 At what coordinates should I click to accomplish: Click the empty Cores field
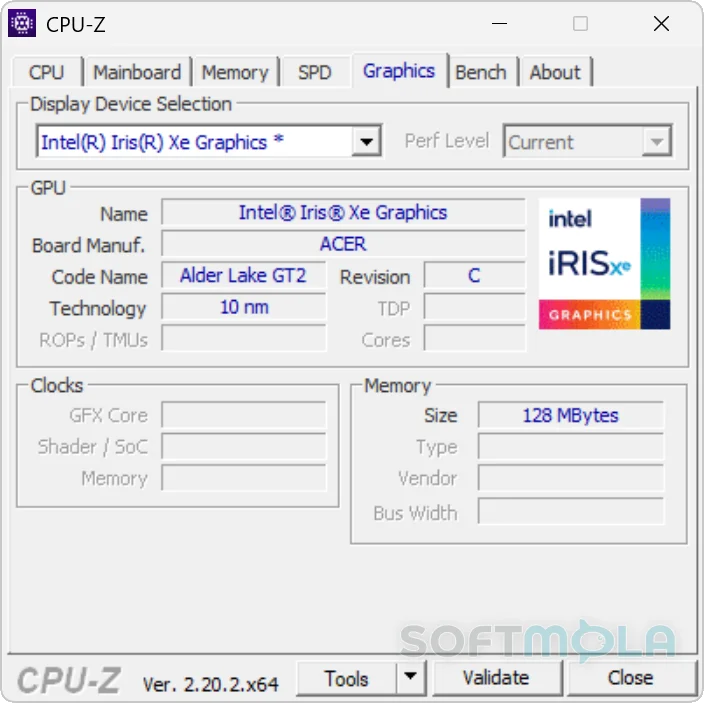click(x=474, y=338)
